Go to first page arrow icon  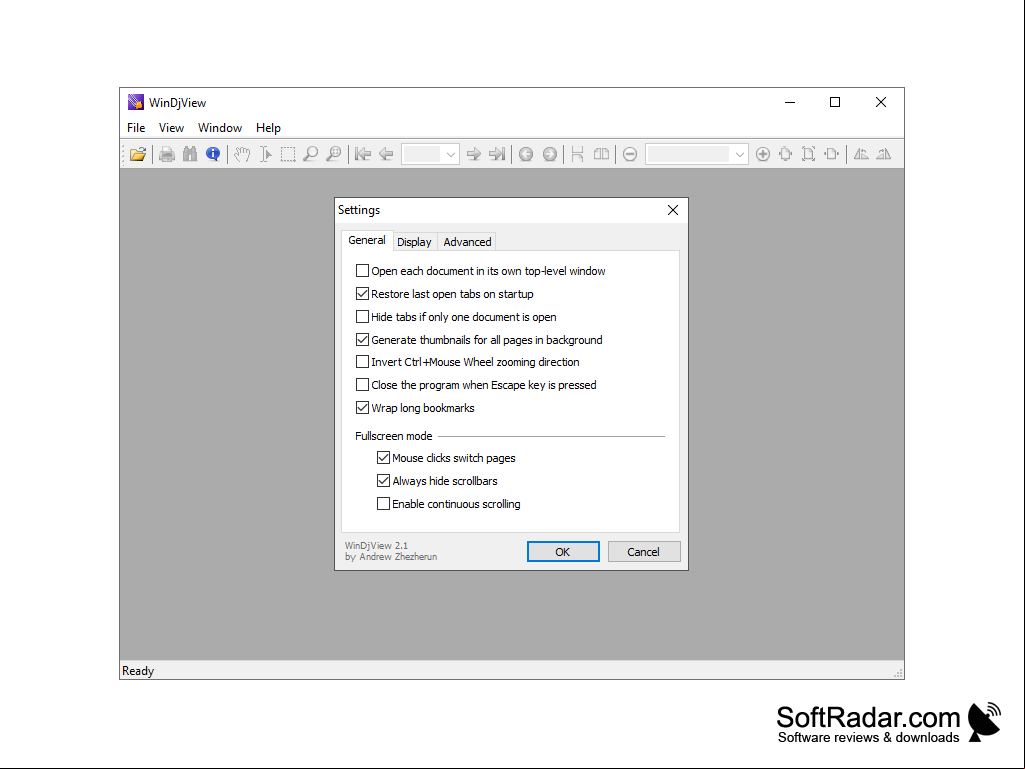(x=363, y=154)
